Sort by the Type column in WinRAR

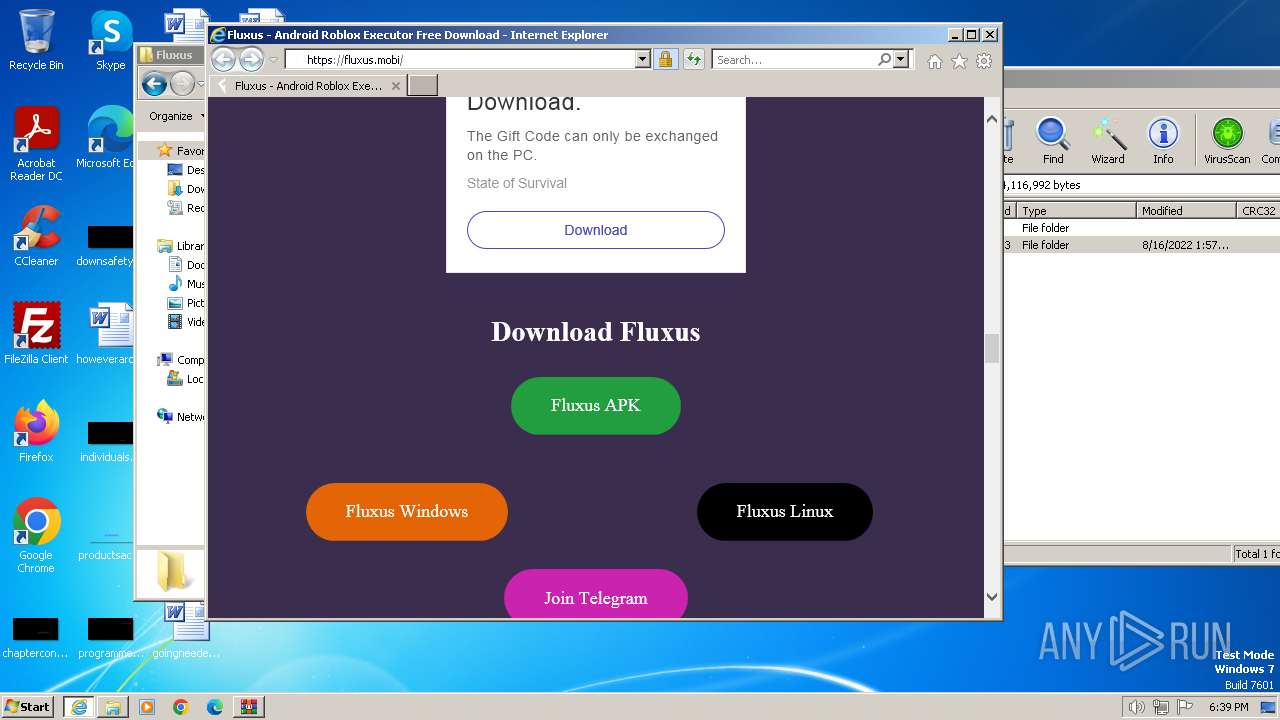pyautogui.click(x=1077, y=211)
